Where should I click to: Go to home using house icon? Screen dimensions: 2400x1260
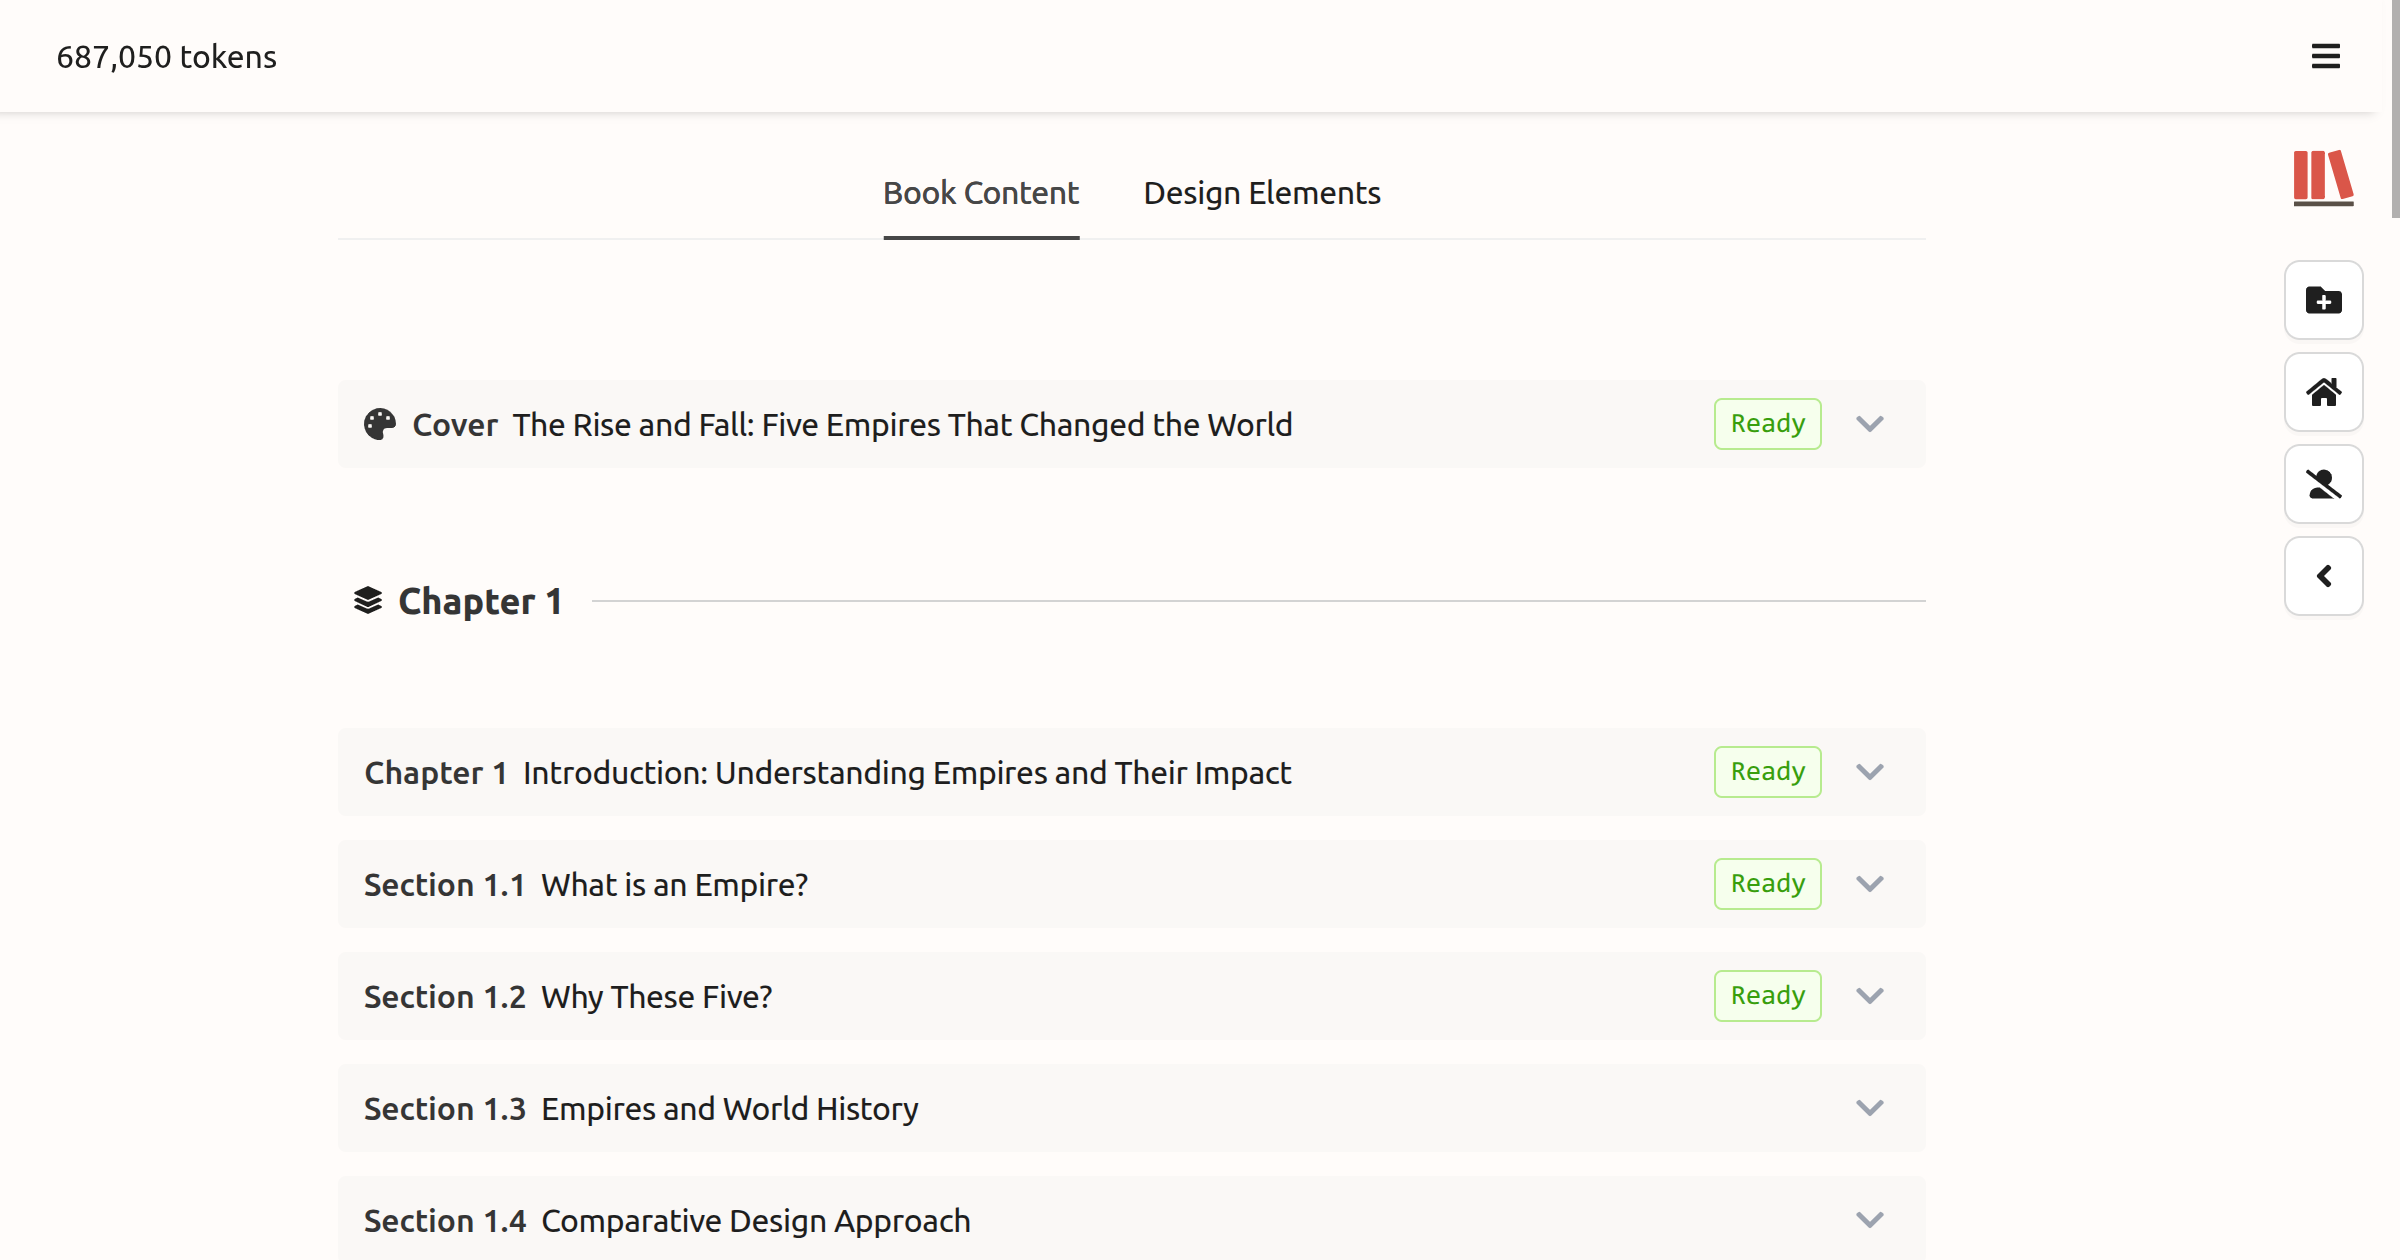click(2323, 392)
